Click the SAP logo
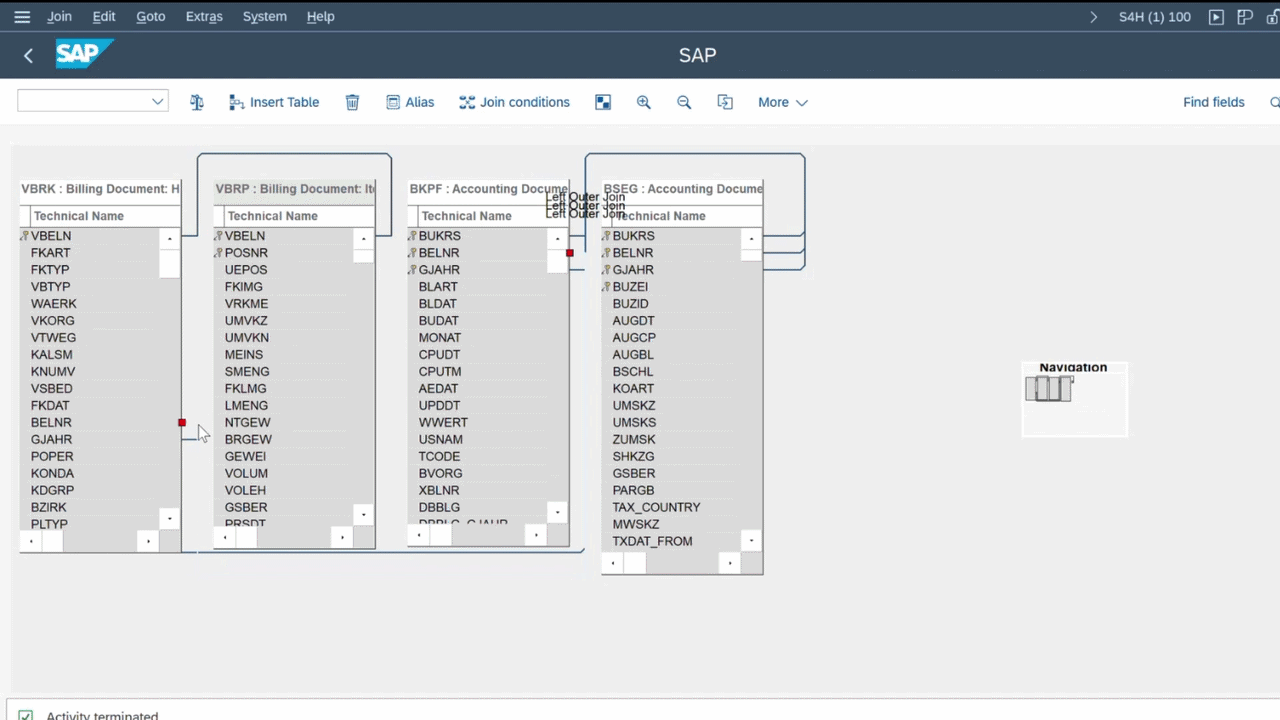1280x720 pixels. pos(84,54)
